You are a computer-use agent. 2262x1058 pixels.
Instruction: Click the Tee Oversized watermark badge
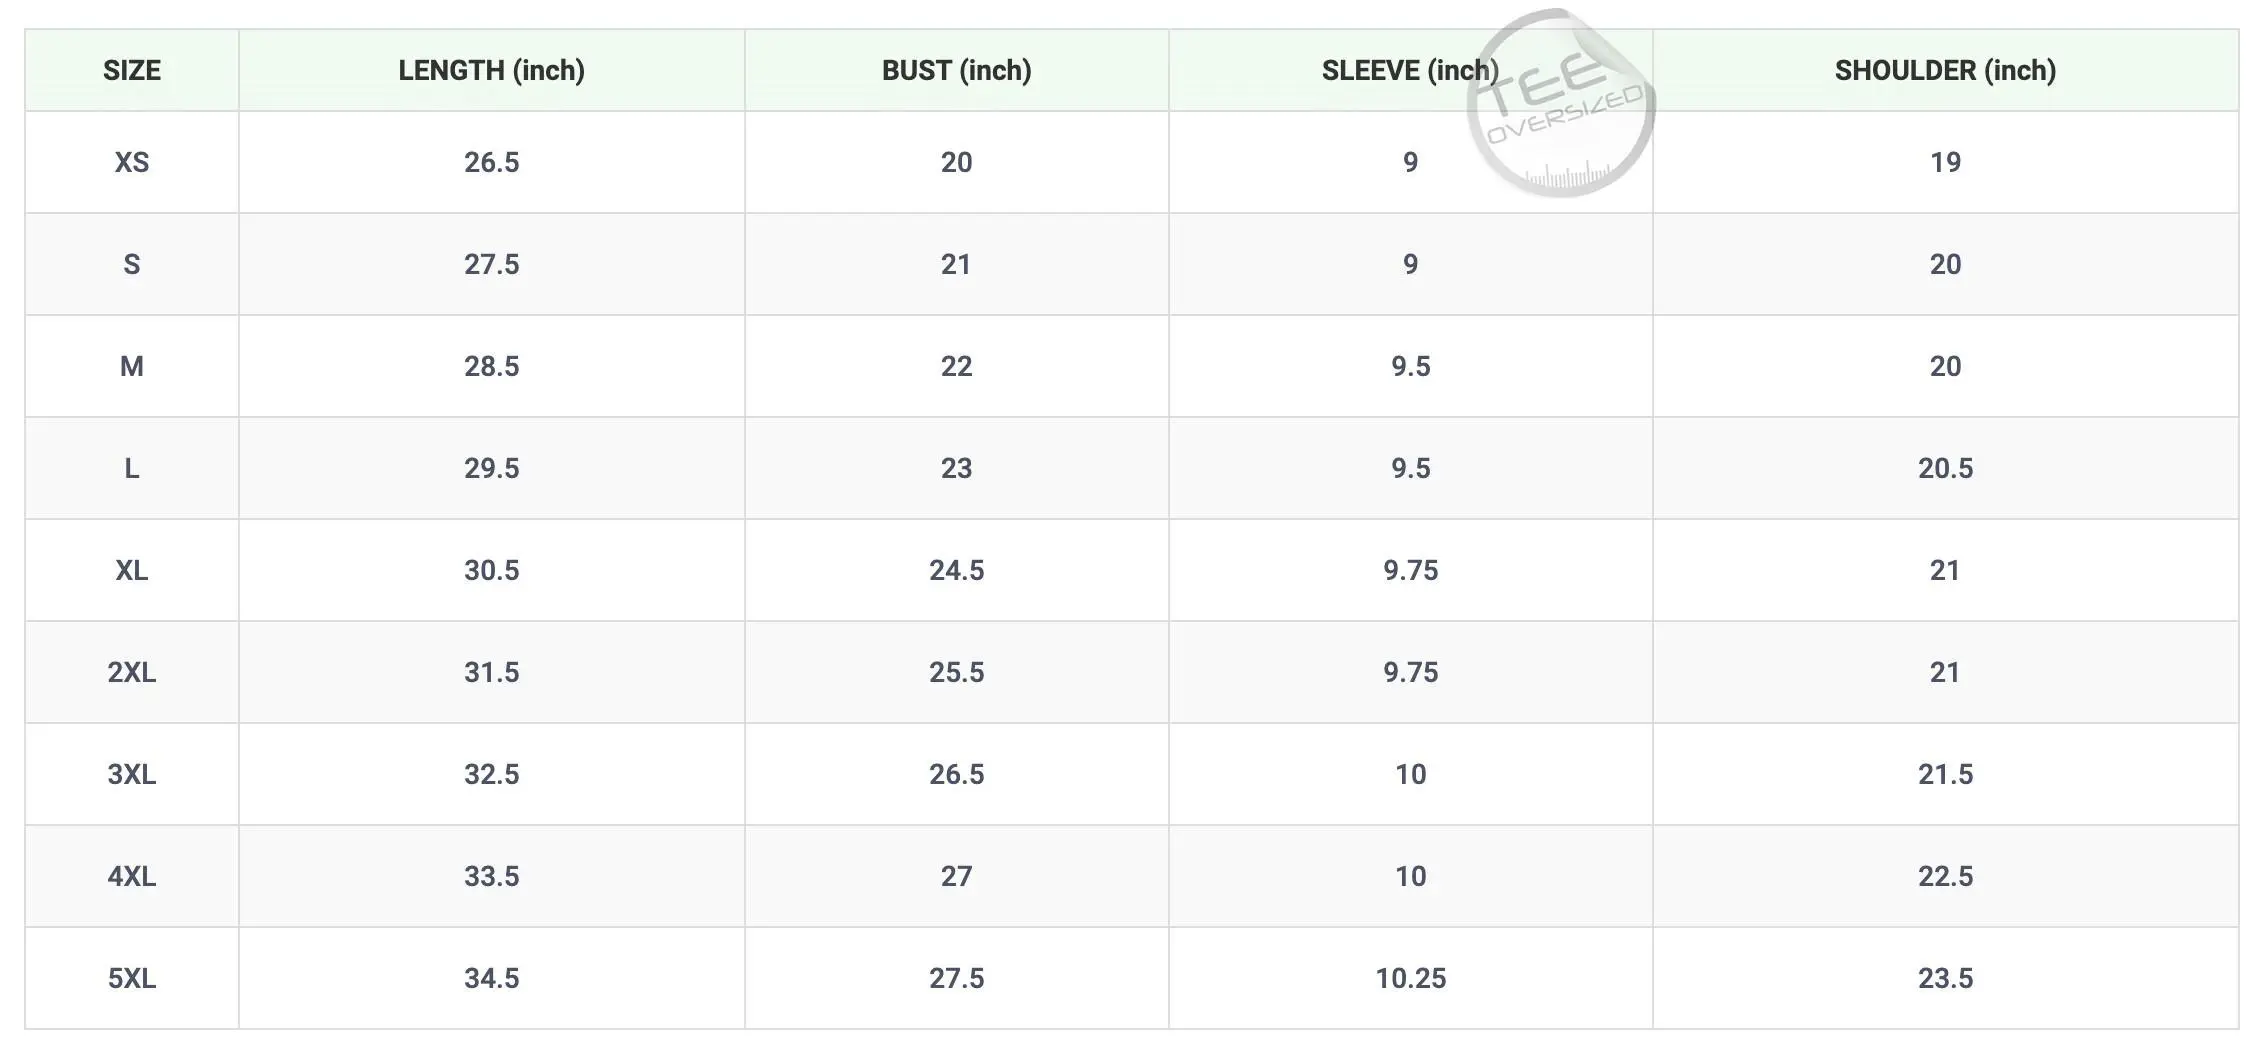pos(1560,105)
